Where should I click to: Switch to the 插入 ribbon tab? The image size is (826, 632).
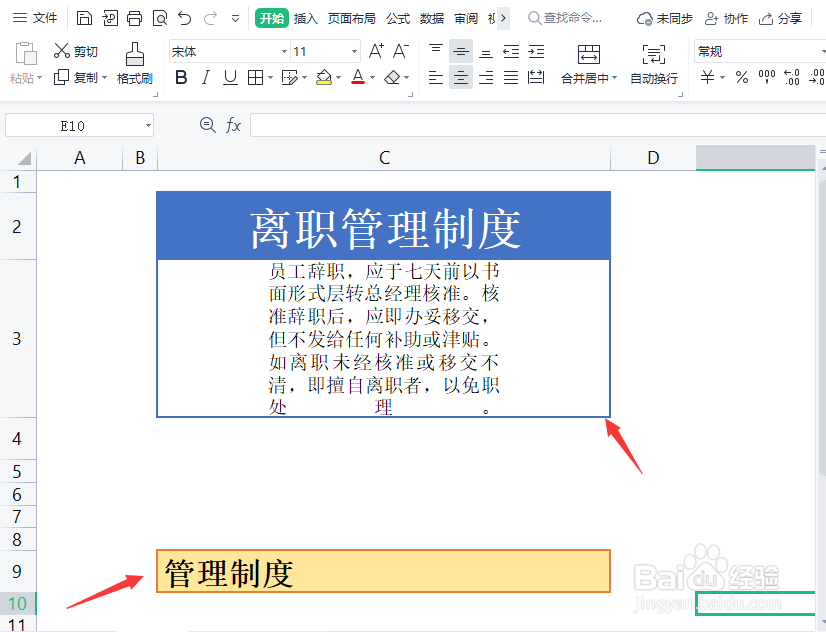[x=304, y=17]
